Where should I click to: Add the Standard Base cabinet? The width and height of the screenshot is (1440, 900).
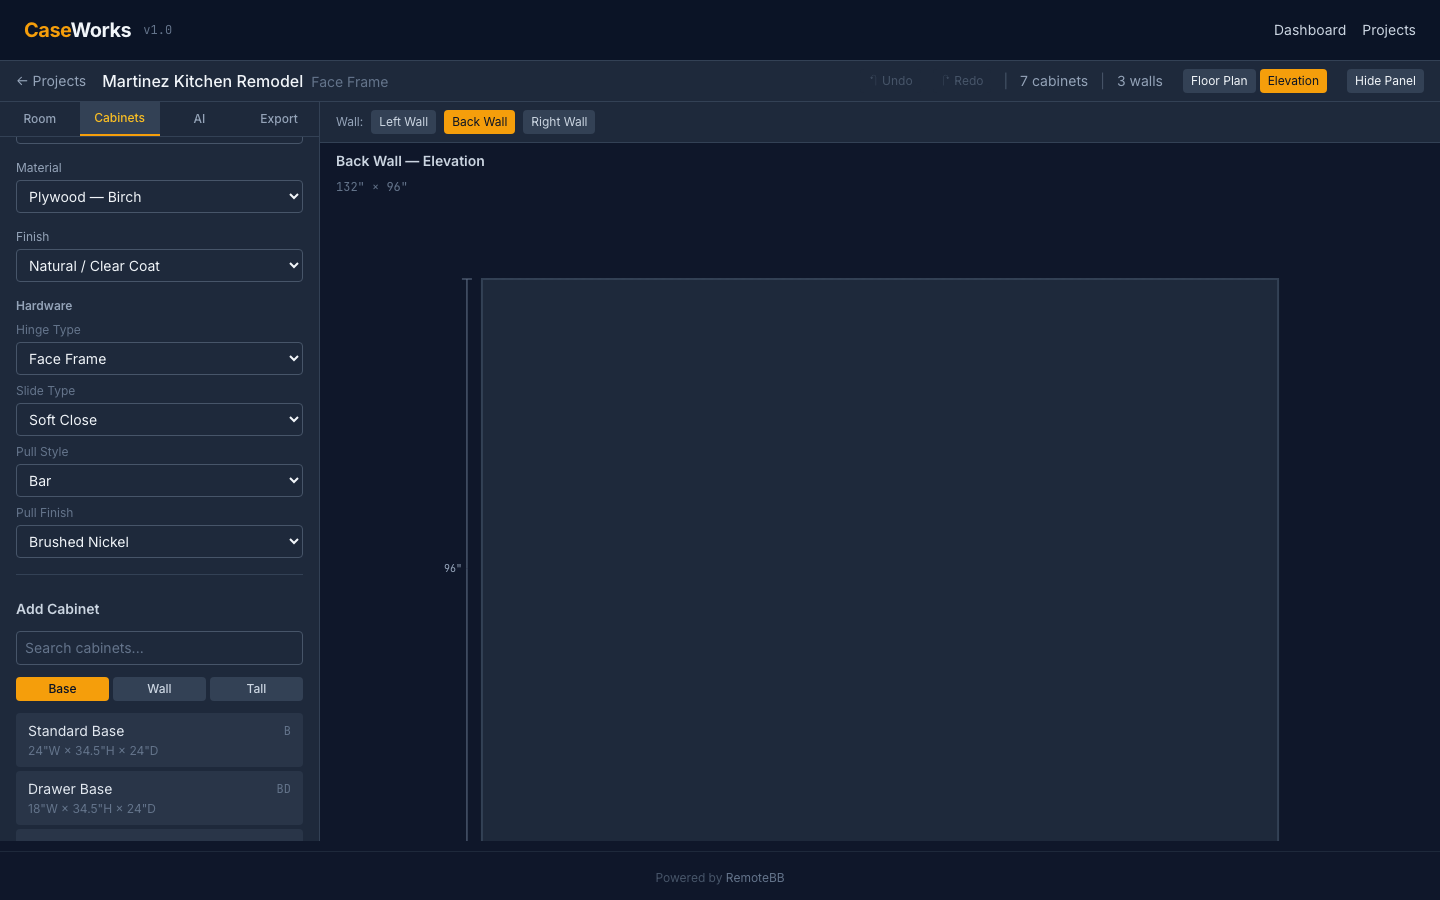(x=159, y=740)
